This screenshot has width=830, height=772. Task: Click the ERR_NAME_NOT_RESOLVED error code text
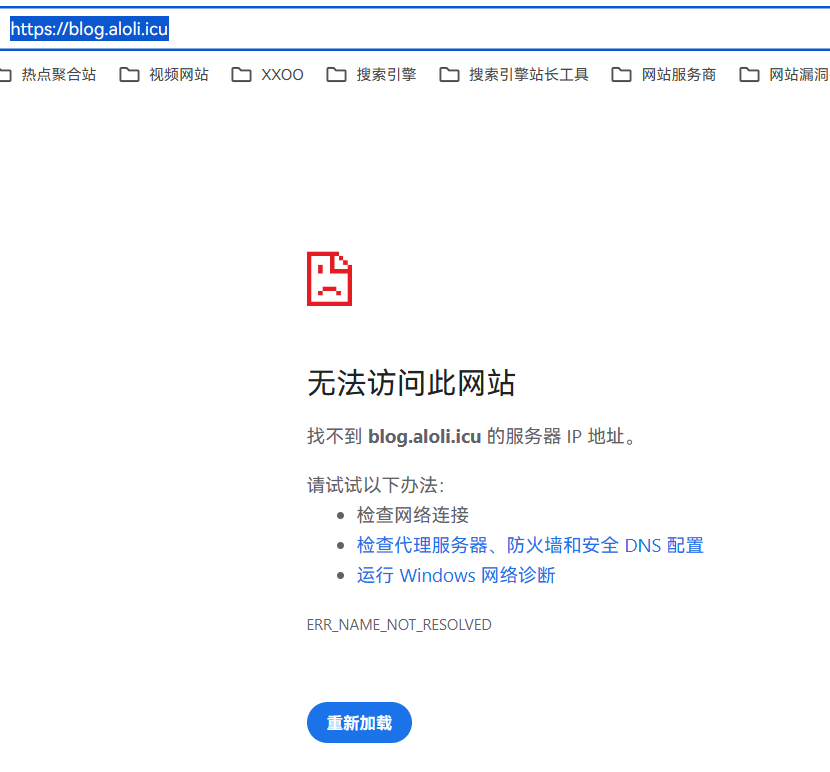tap(399, 625)
